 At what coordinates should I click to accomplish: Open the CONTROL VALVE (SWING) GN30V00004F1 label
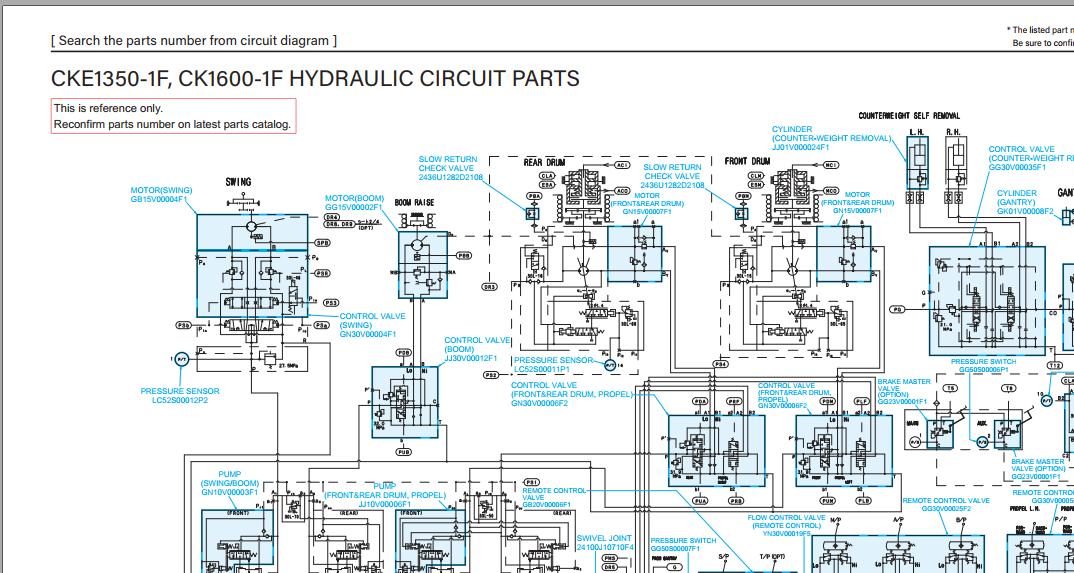pos(373,325)
